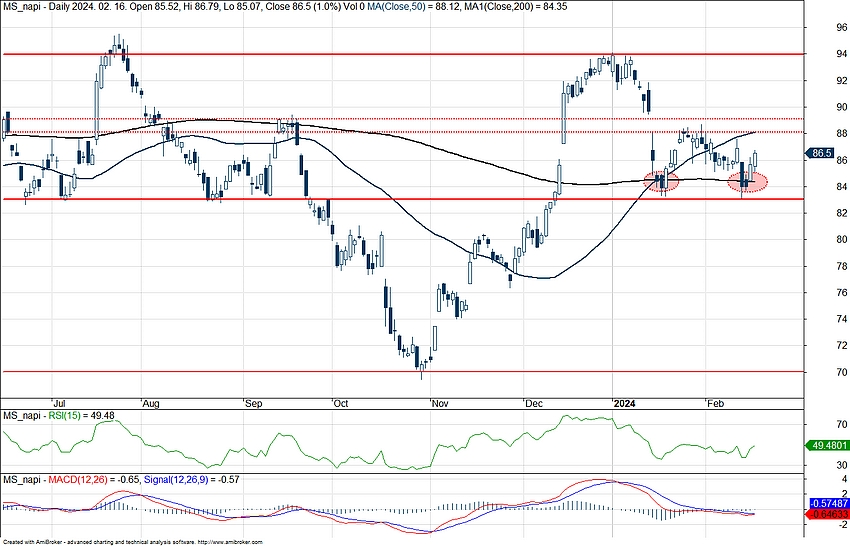Select the bottom red line at 70
This screenshot has width=850, height=546.
(200, 371)
